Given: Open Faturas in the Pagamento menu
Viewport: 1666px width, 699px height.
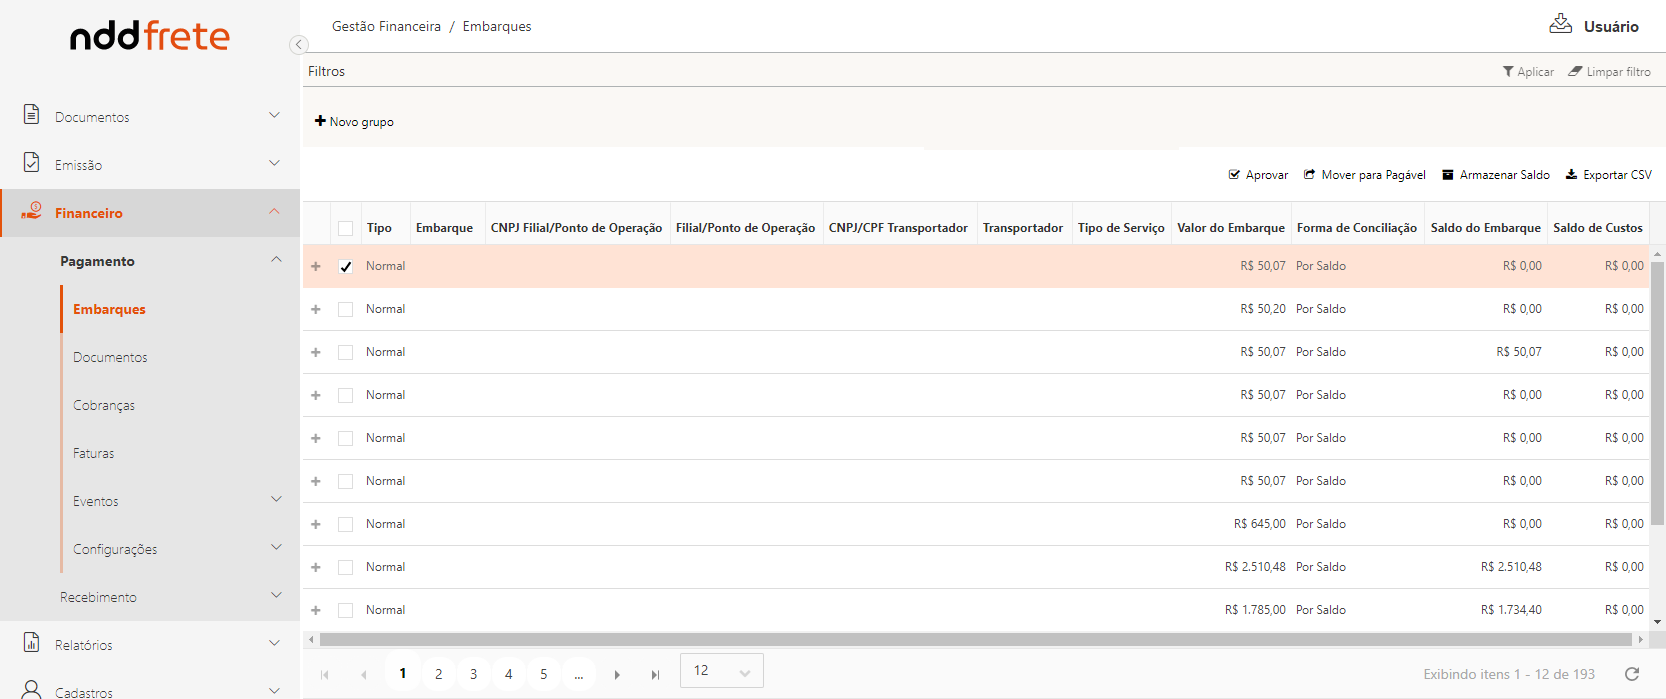Looking at the screenshot, I should tap(94, 453).
